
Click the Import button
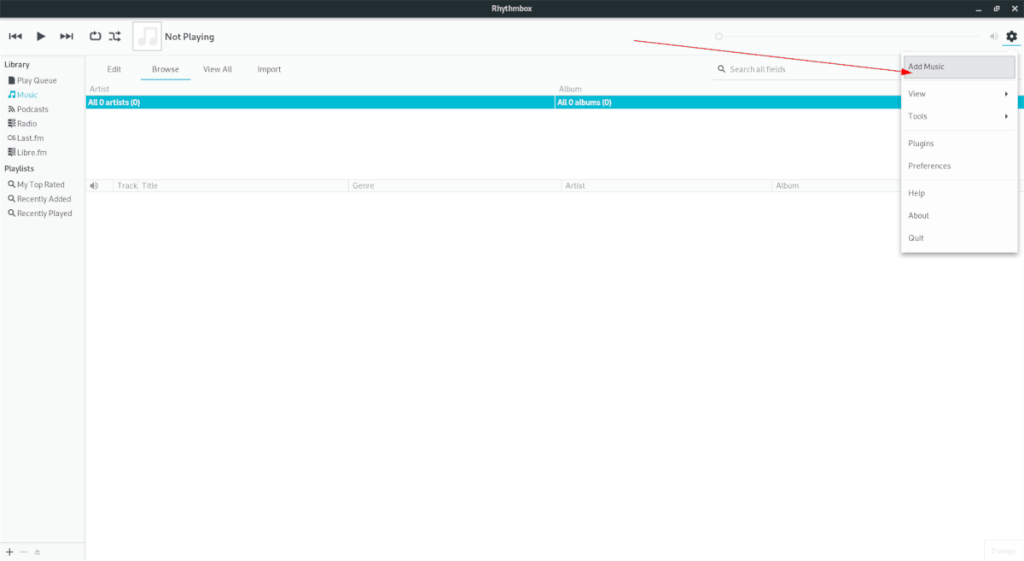click(x=269, y=70)
